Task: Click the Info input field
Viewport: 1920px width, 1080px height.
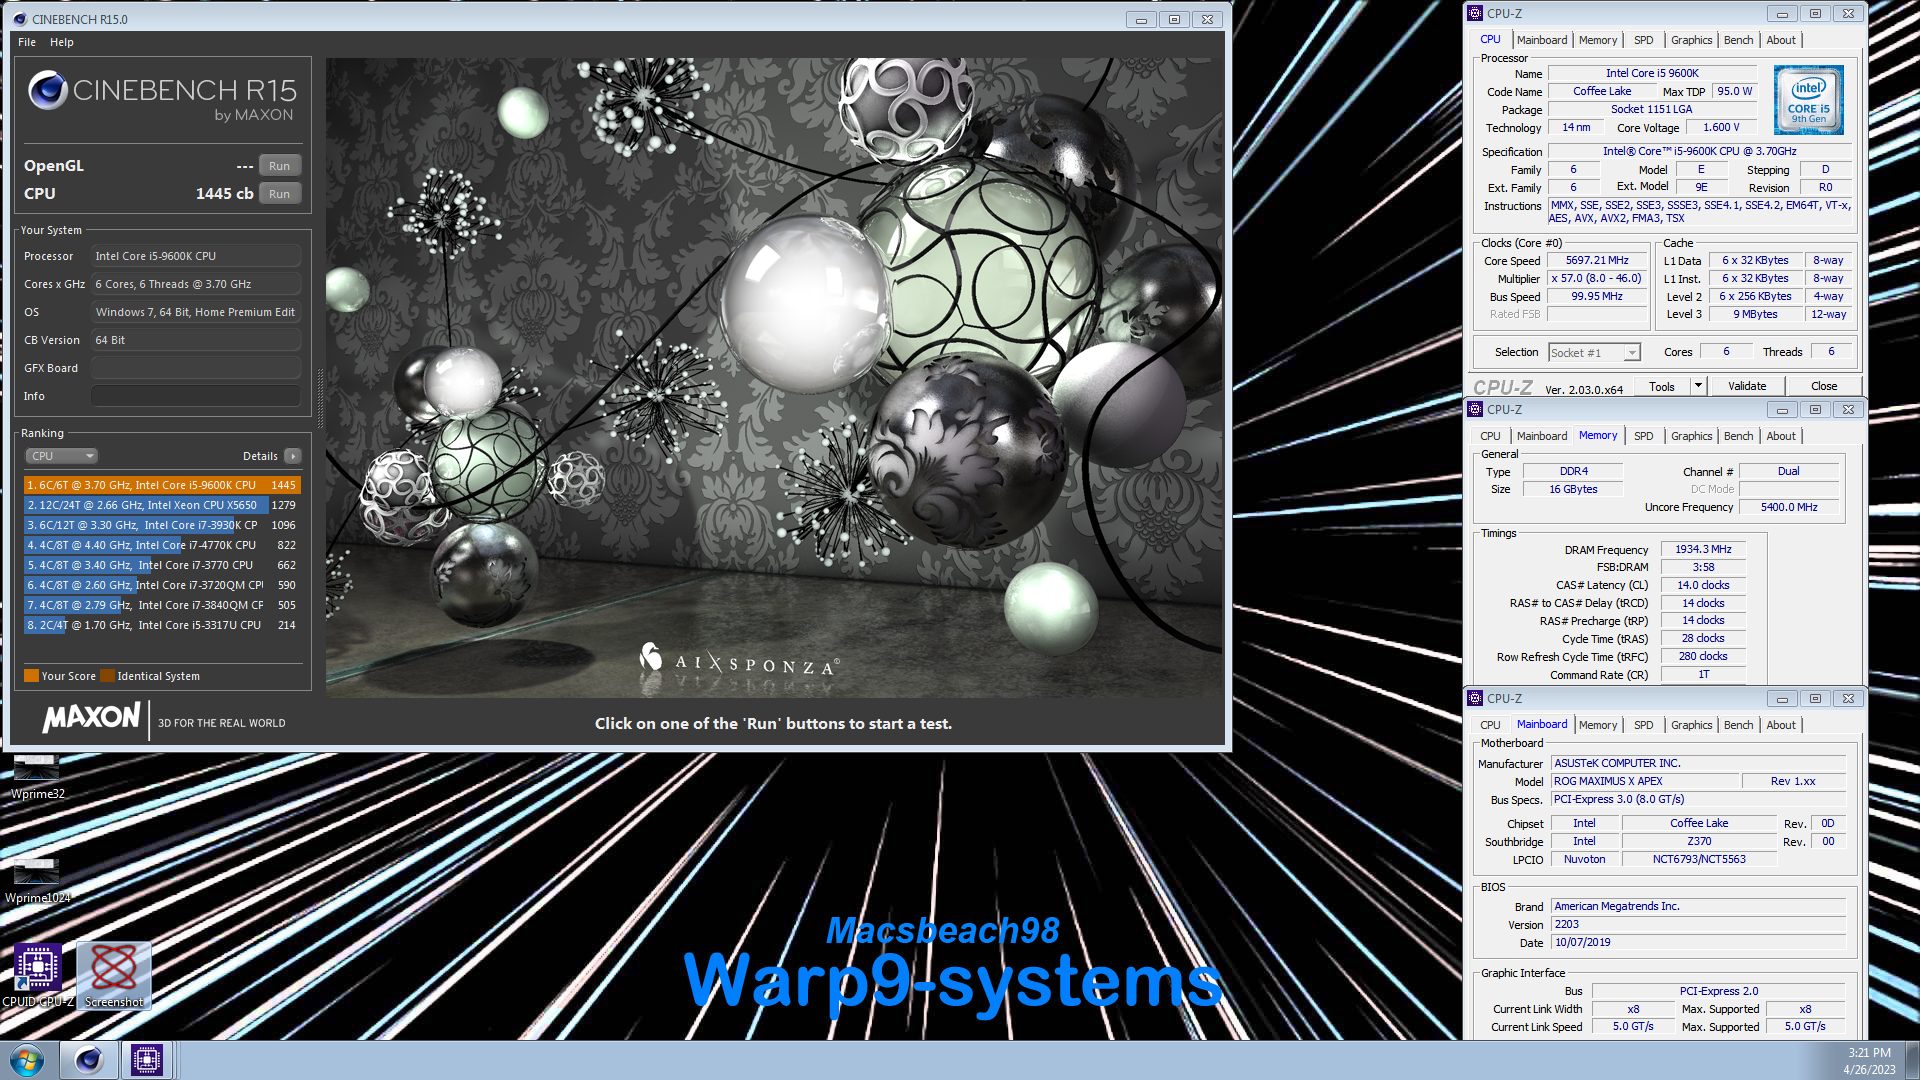Action: [196, 396]
